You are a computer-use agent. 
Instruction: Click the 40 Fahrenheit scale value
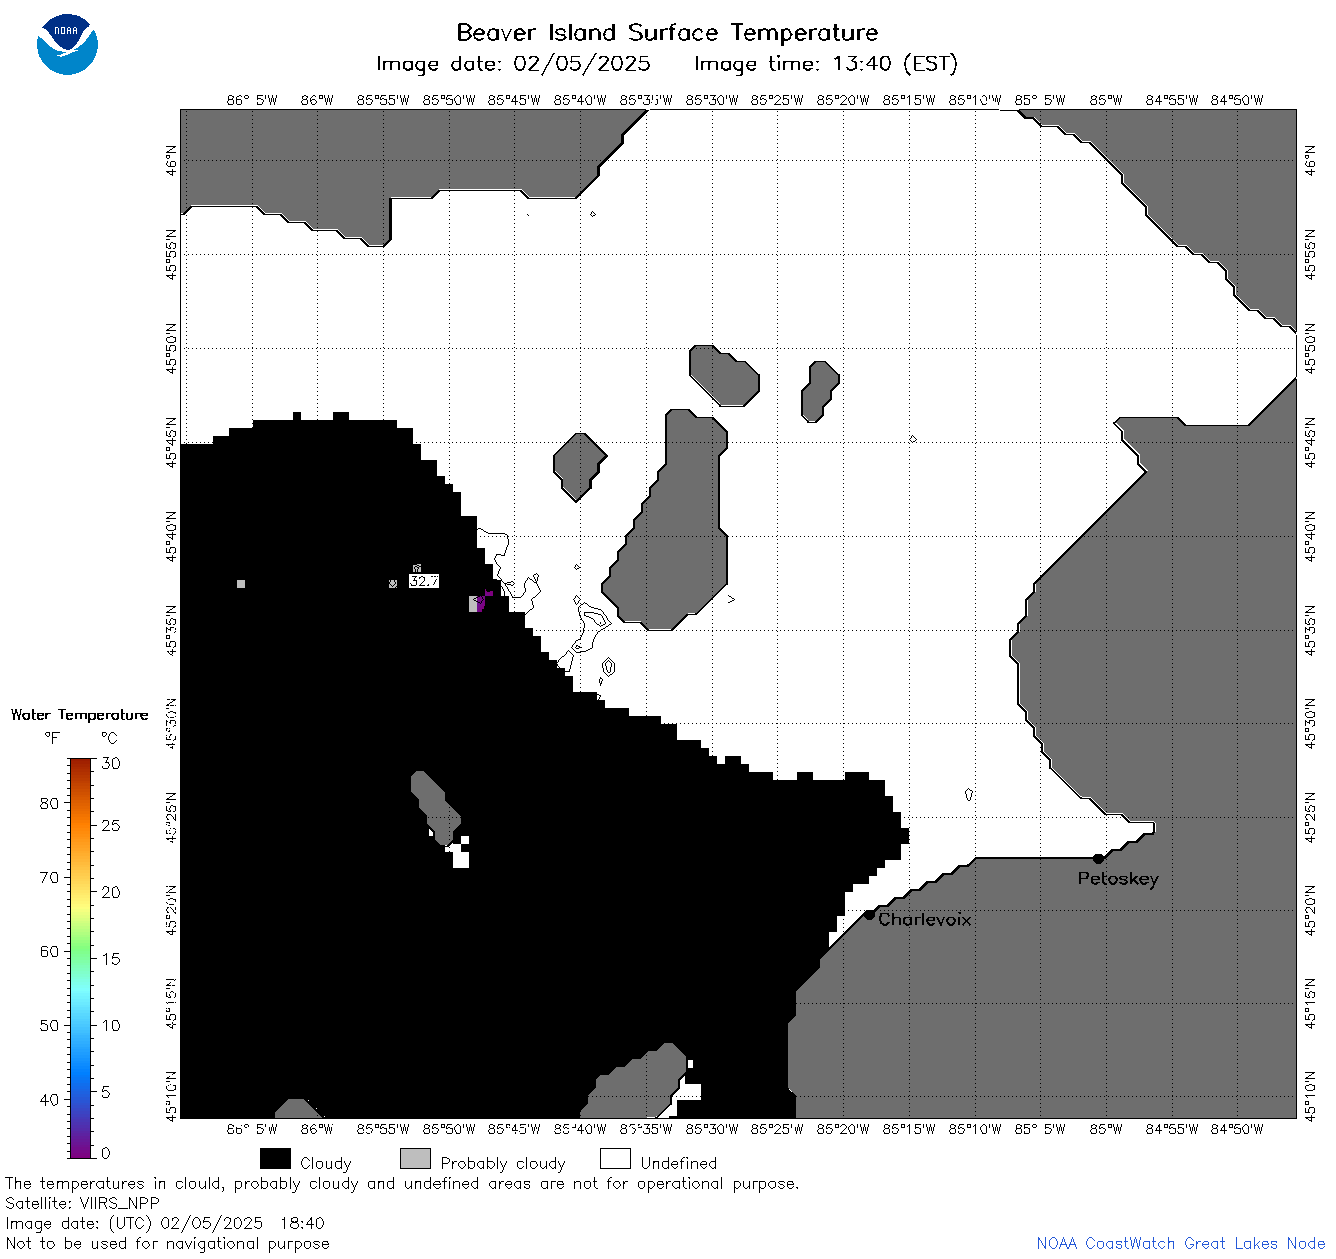click(x=49, y=1099)
